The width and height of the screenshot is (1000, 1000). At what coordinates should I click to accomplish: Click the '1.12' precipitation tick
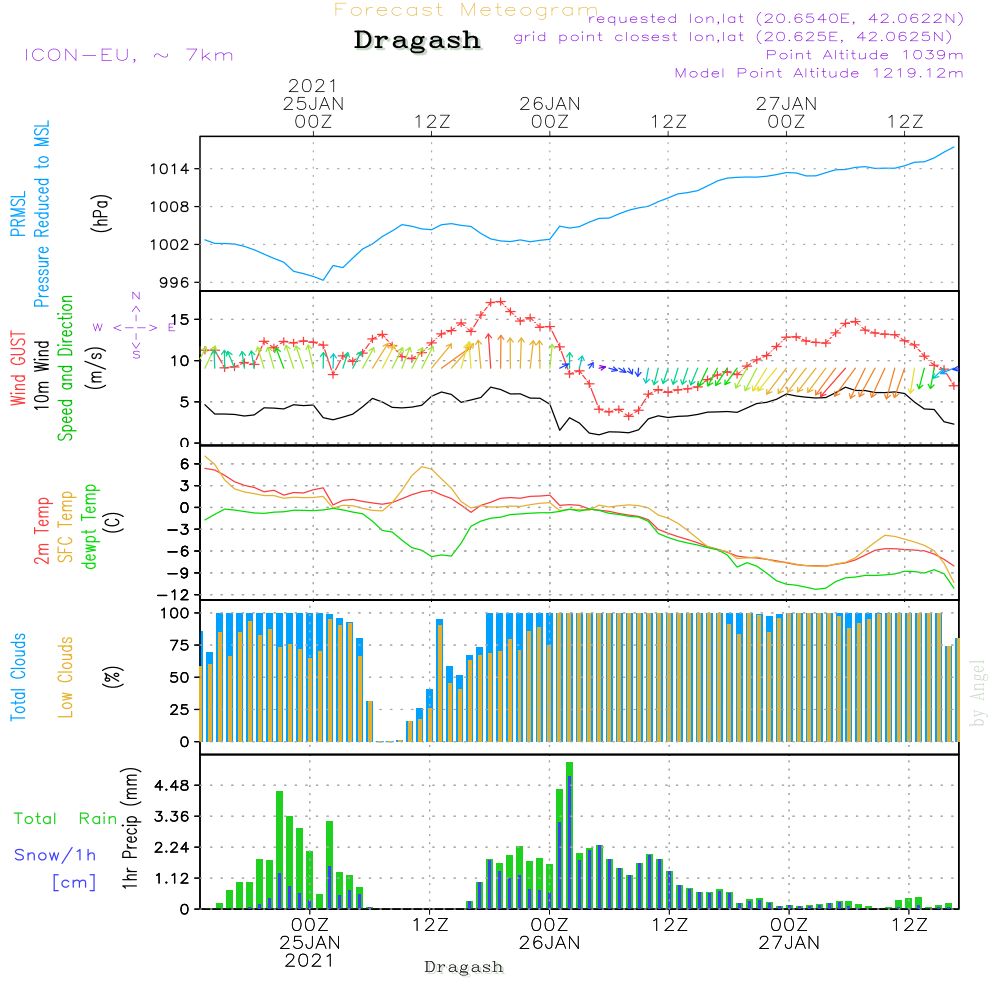tap(173, 879)
